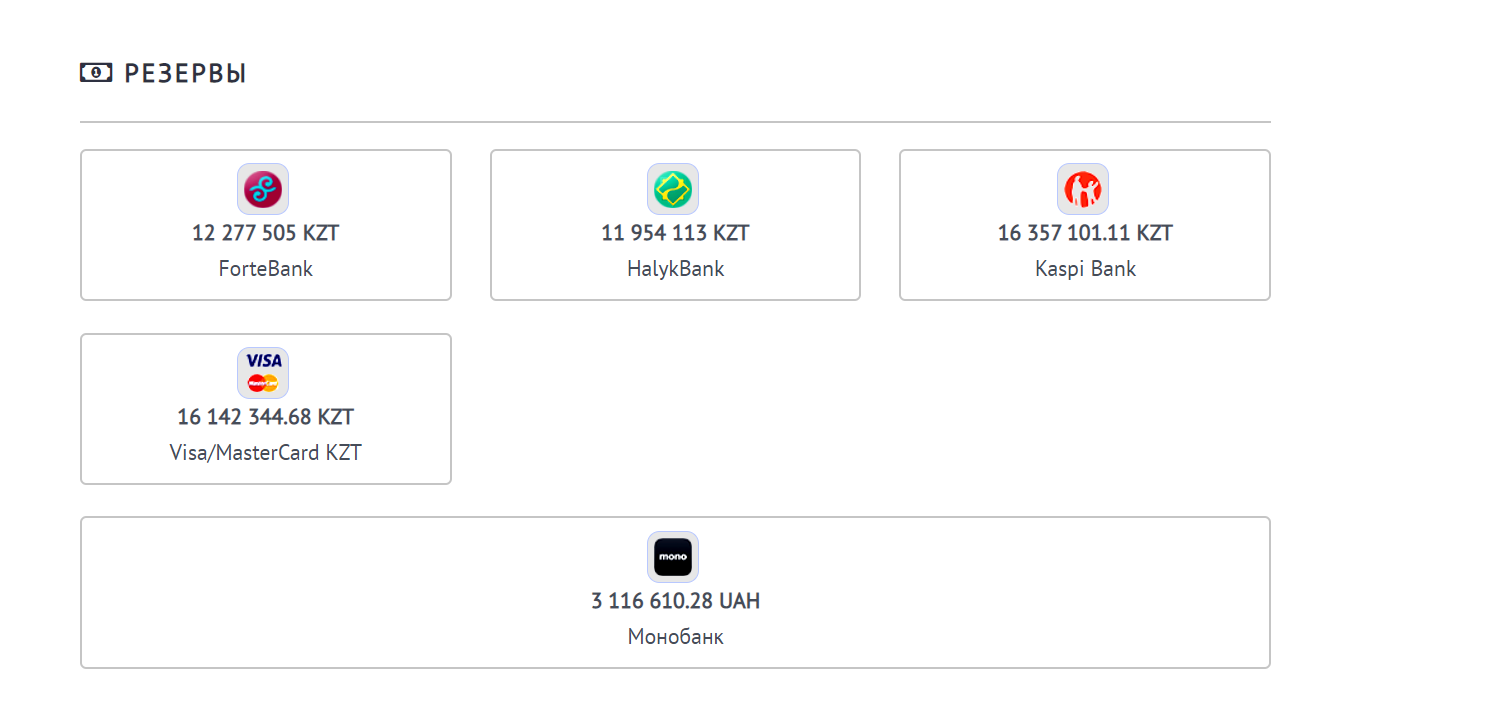
Task: Click the Visa/MasterCard logo icon
Action: click(x=263, y=373)
